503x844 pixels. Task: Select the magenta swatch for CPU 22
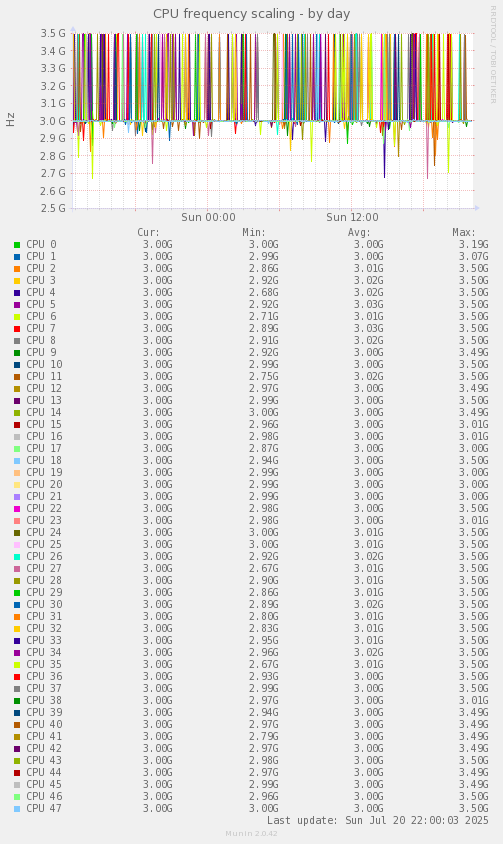tap(17, 509)
